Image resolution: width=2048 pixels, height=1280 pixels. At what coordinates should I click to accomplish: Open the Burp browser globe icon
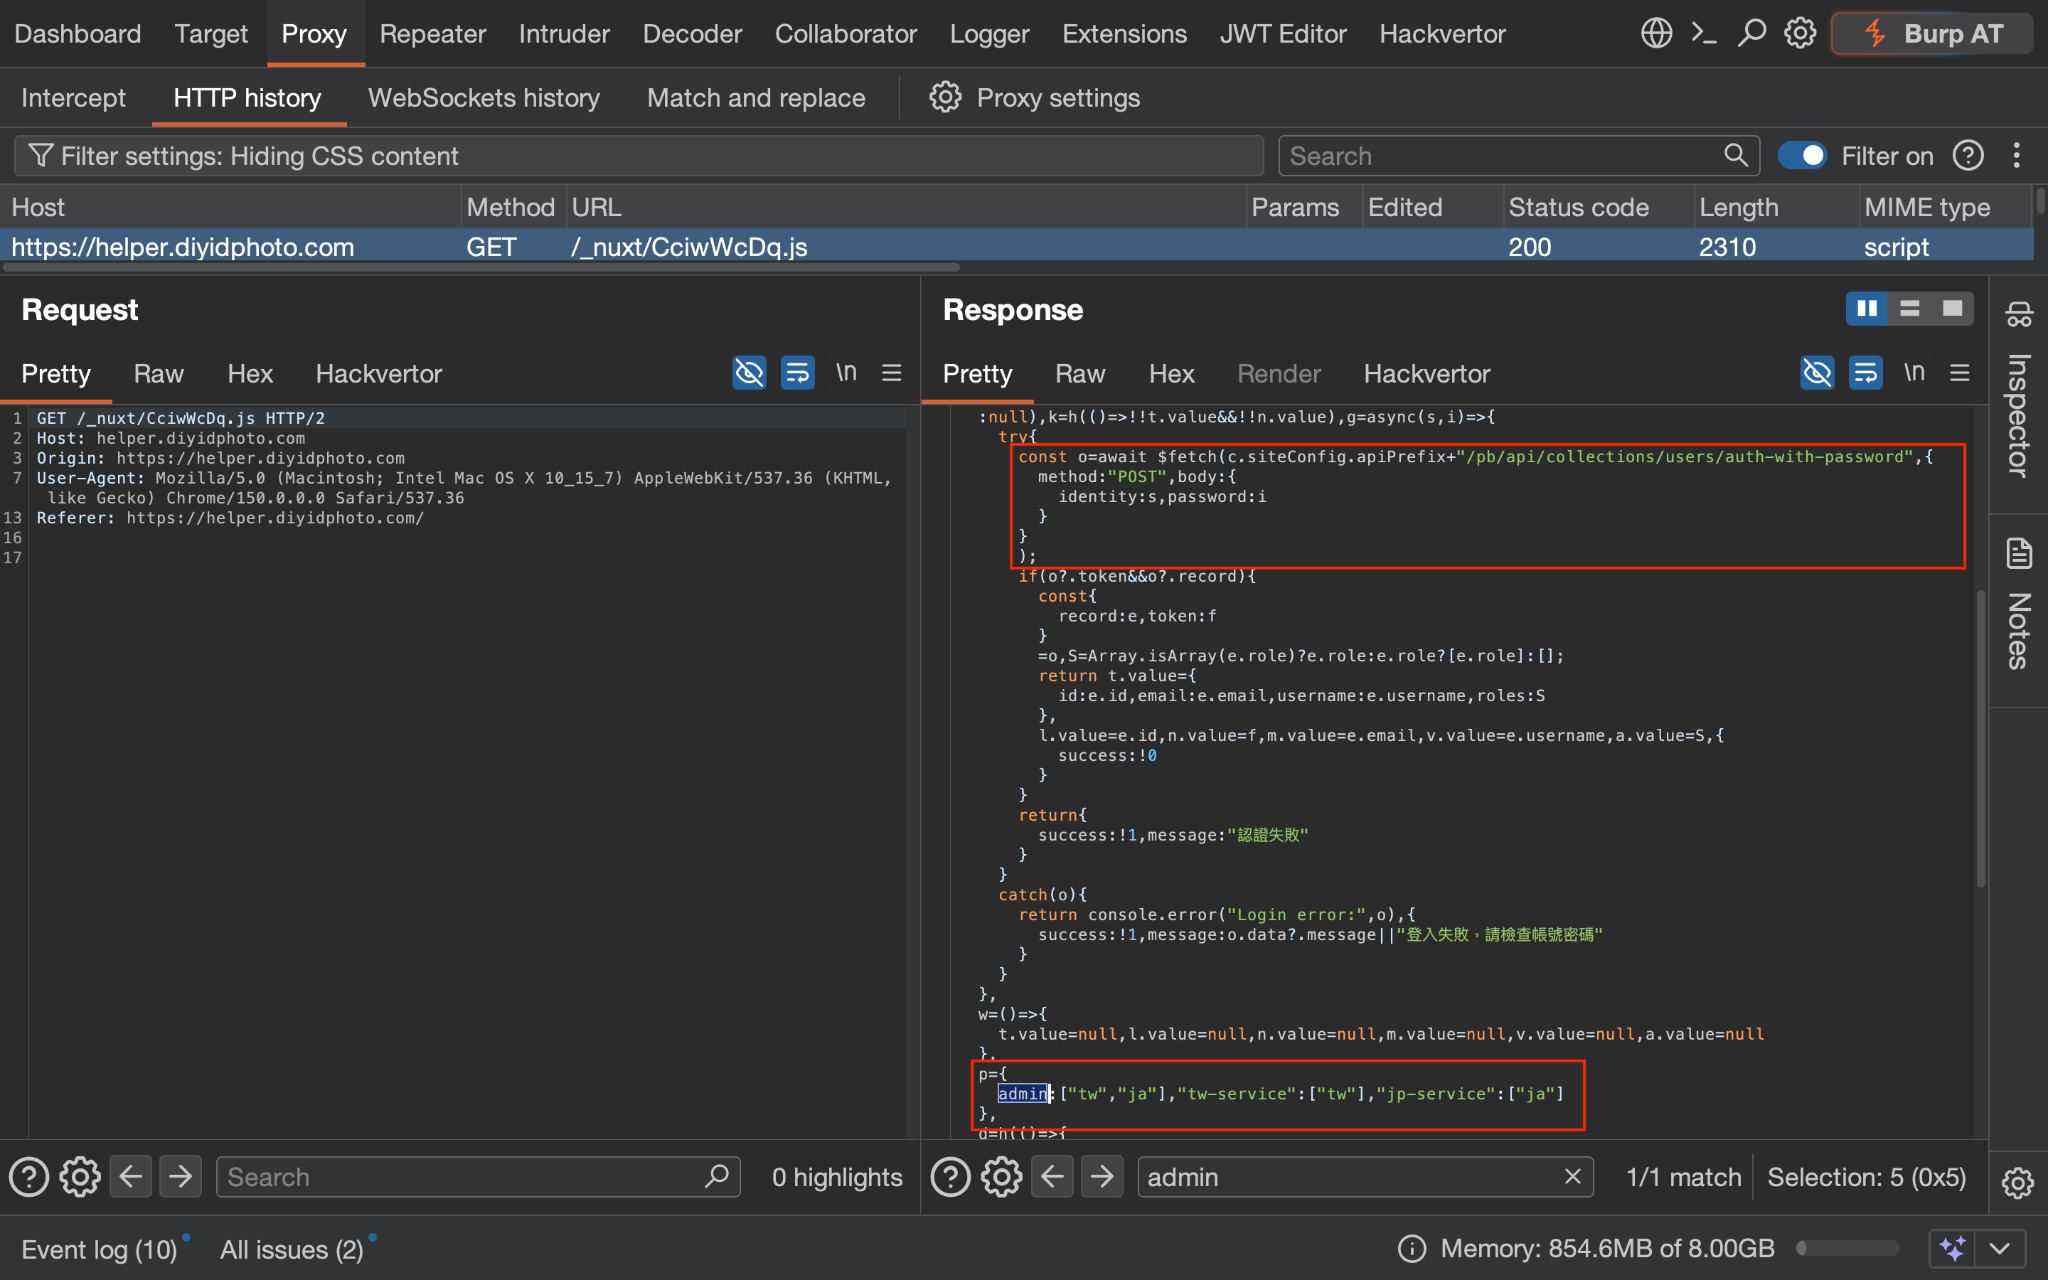(x=1656, y=33)
